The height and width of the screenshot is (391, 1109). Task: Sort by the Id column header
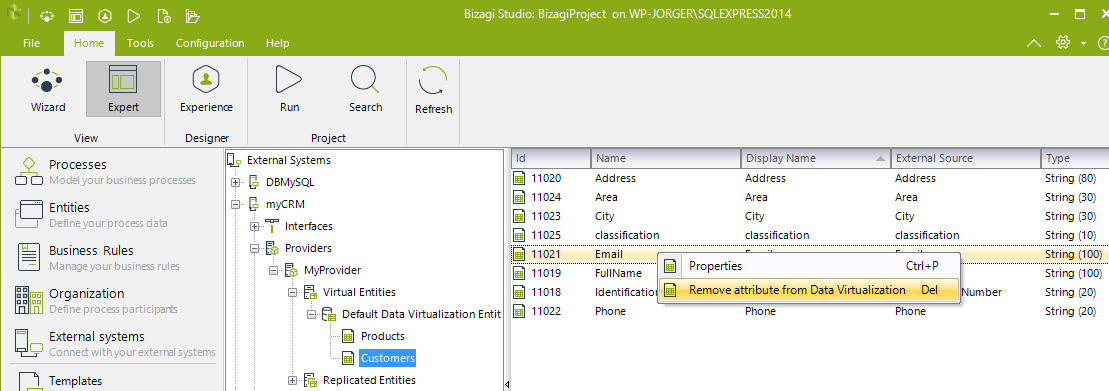point(551,158)
